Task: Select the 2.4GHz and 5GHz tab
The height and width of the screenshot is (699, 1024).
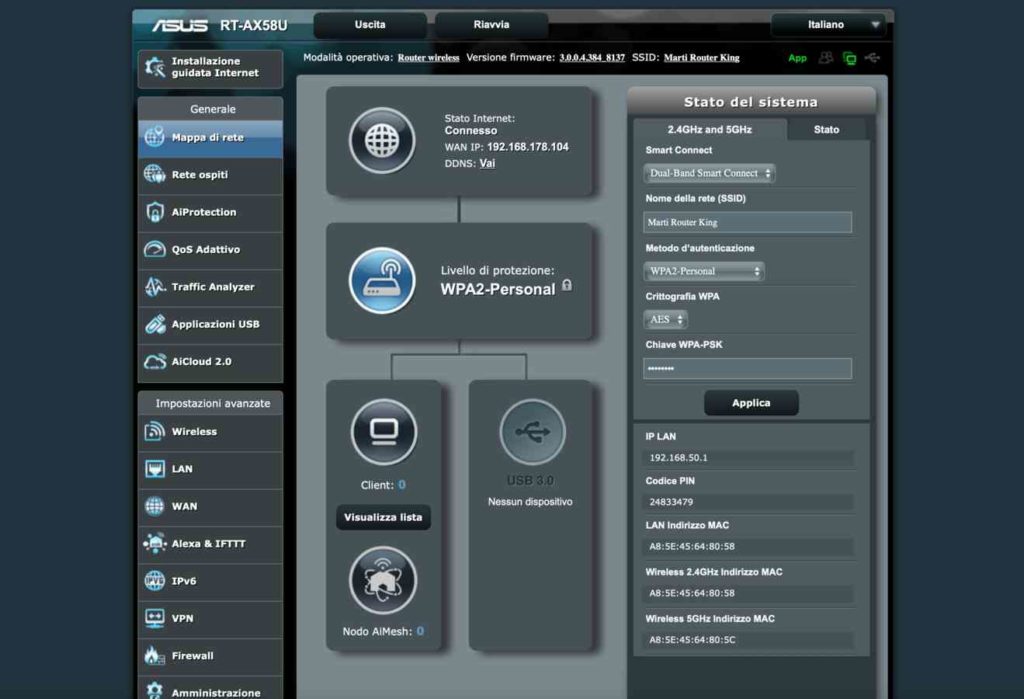Action: (709, 130)
